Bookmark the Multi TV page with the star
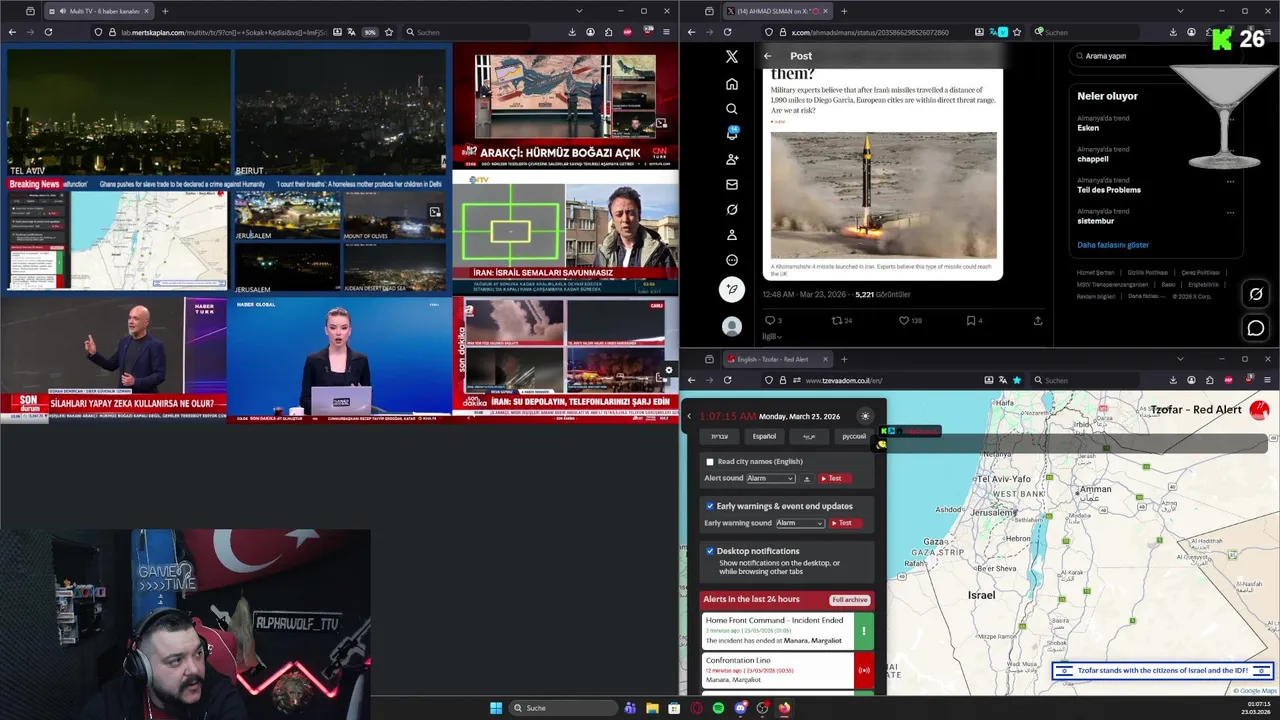1280x720 pixels. [x=389, y=32]
